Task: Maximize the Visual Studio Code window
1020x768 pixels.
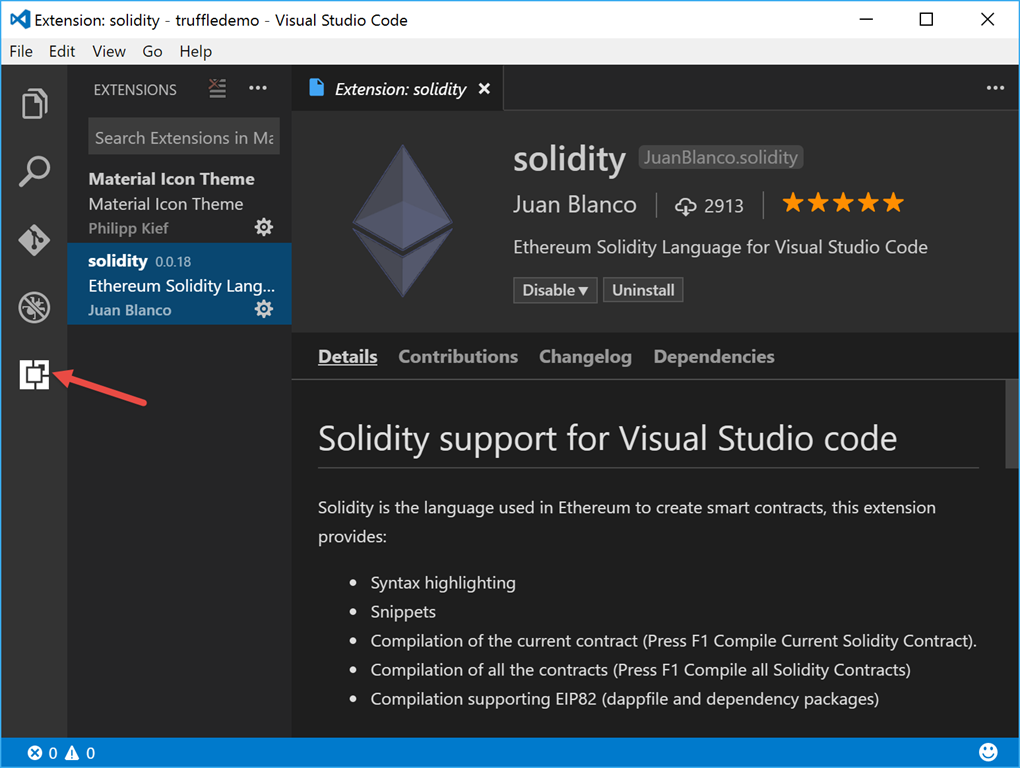Action: (x=926, y=20)
